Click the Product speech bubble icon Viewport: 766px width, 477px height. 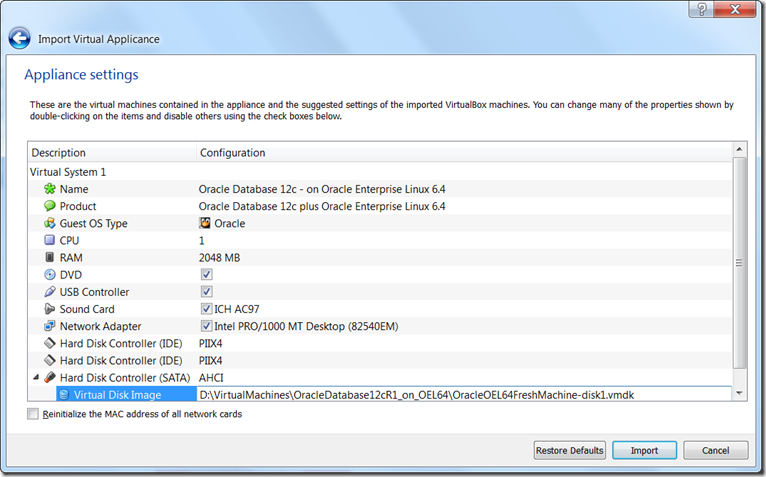(49, 206)
